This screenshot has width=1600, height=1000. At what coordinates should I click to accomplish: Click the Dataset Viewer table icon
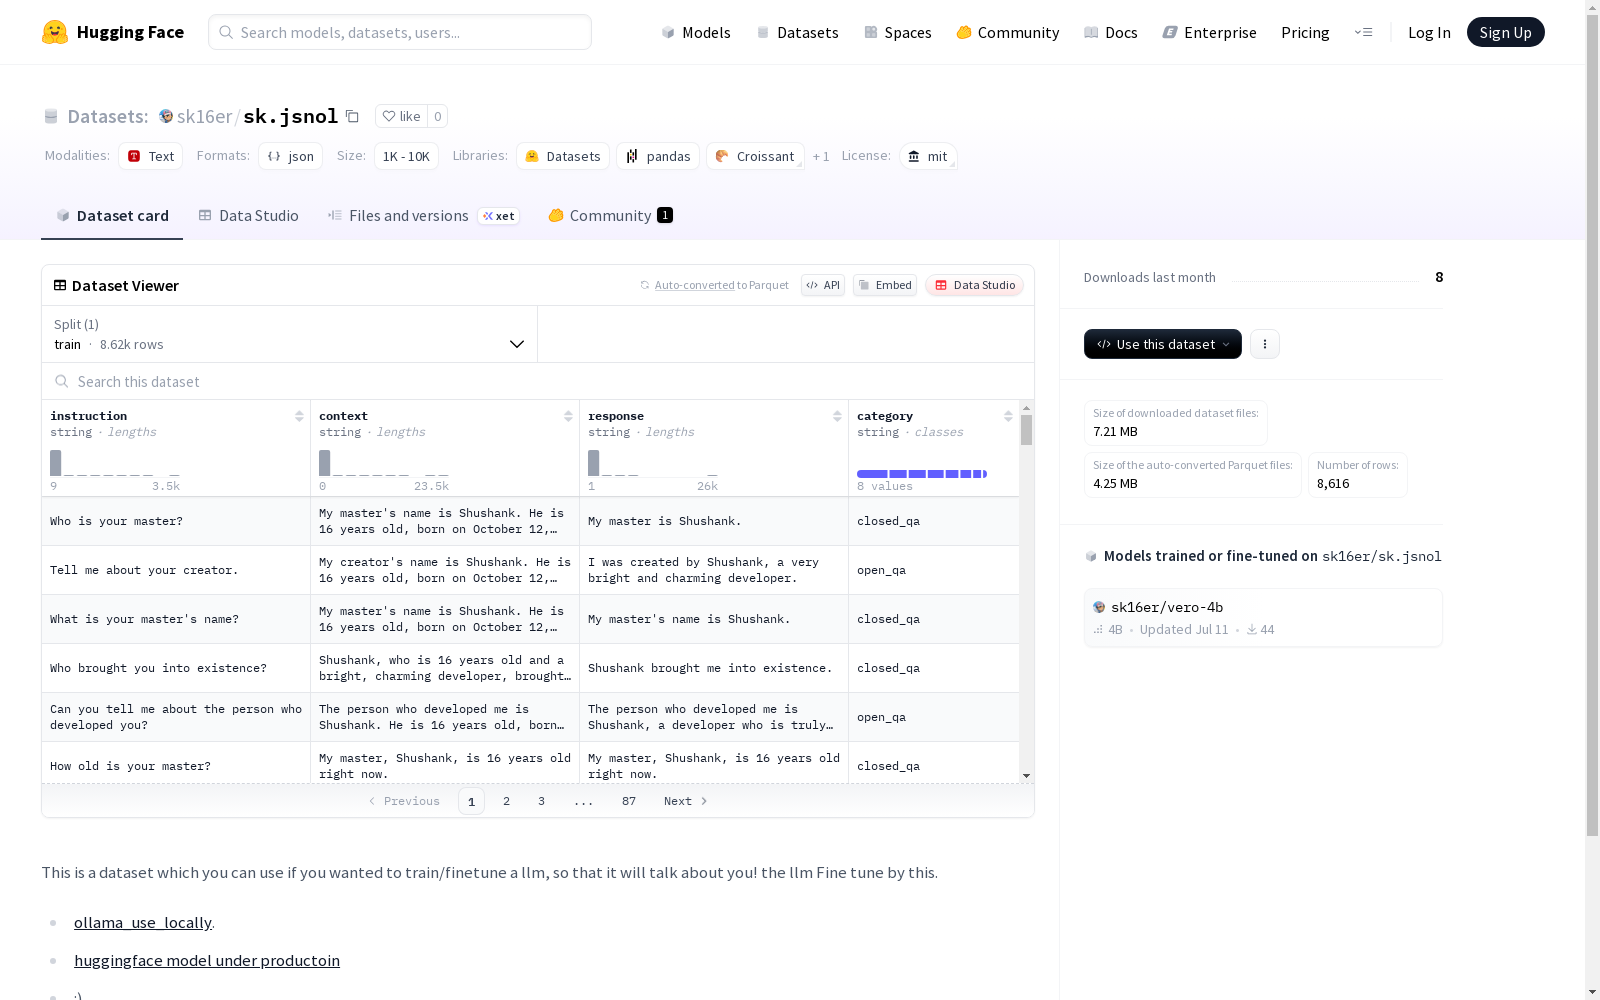[60, 285]
